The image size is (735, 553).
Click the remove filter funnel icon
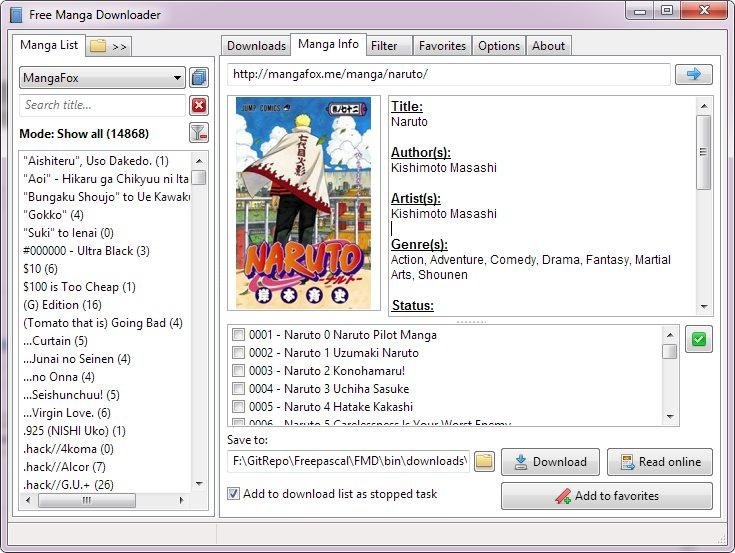coord(199,133)
